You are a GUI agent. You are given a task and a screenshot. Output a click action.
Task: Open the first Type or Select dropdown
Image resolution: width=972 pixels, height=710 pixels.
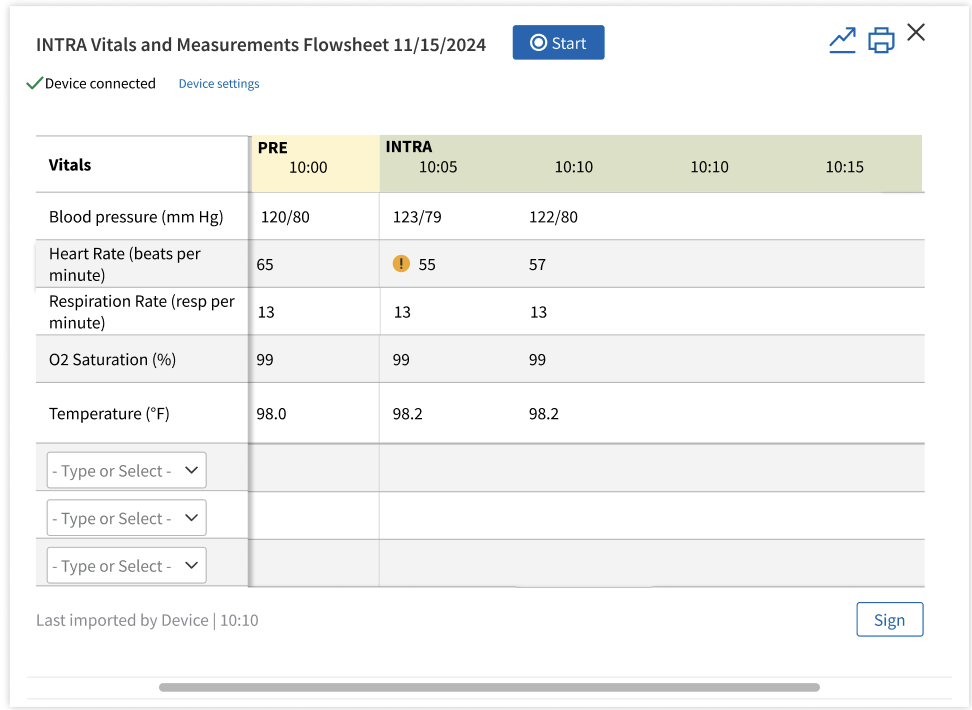(x=126, y=471)
